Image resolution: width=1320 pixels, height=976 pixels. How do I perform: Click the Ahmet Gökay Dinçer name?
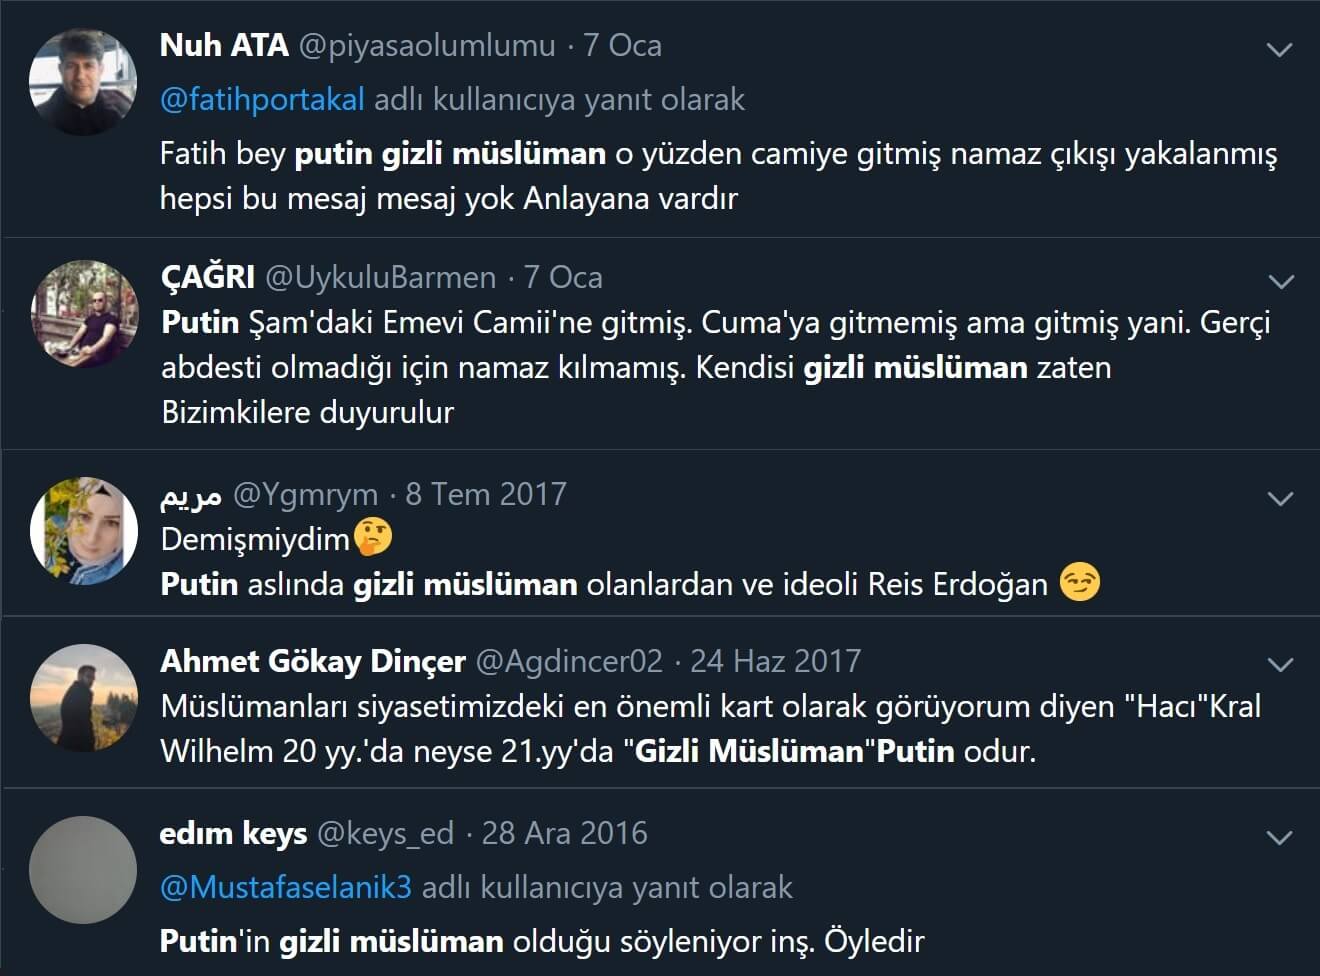[313, 662]
